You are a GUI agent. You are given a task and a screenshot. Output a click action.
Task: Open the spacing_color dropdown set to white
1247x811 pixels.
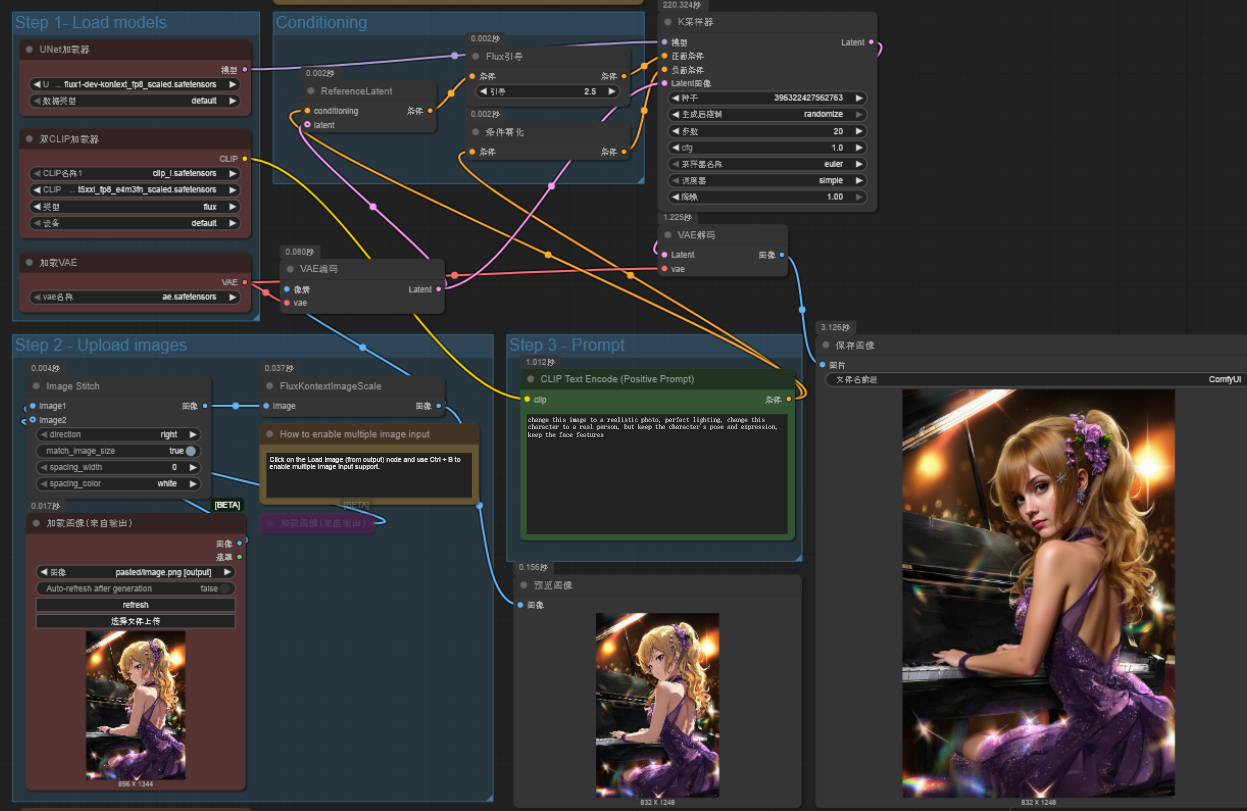pyautogui.click(x=118, y=484)
